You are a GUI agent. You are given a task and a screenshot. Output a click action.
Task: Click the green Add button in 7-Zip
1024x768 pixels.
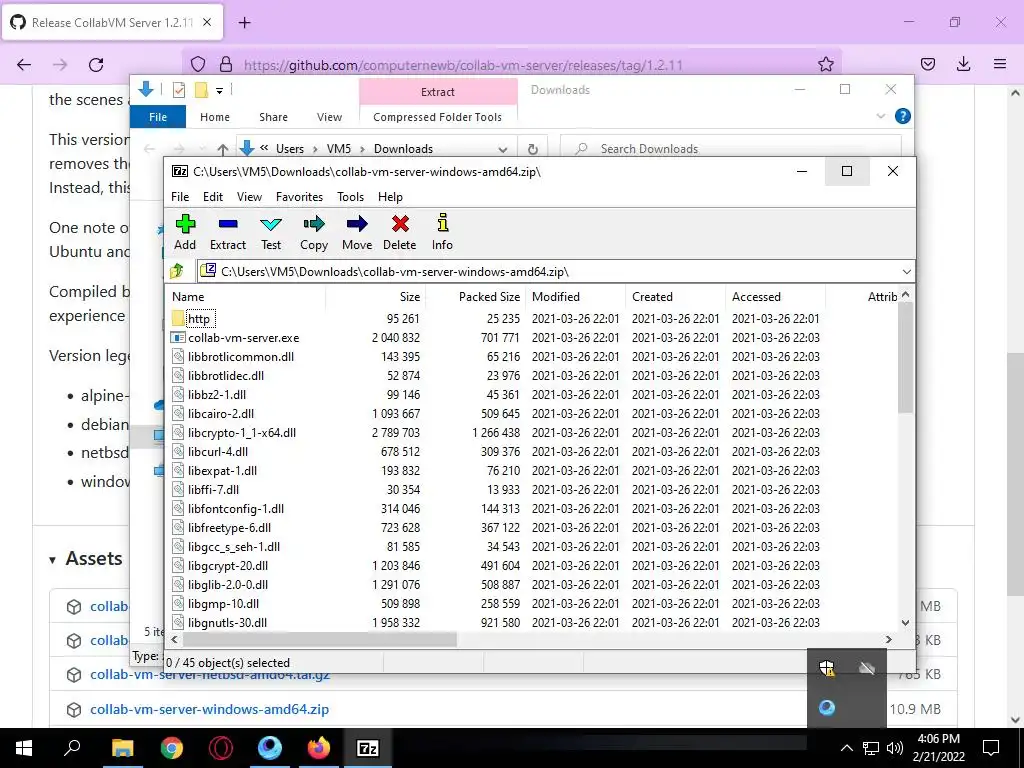tap(185, 232)
